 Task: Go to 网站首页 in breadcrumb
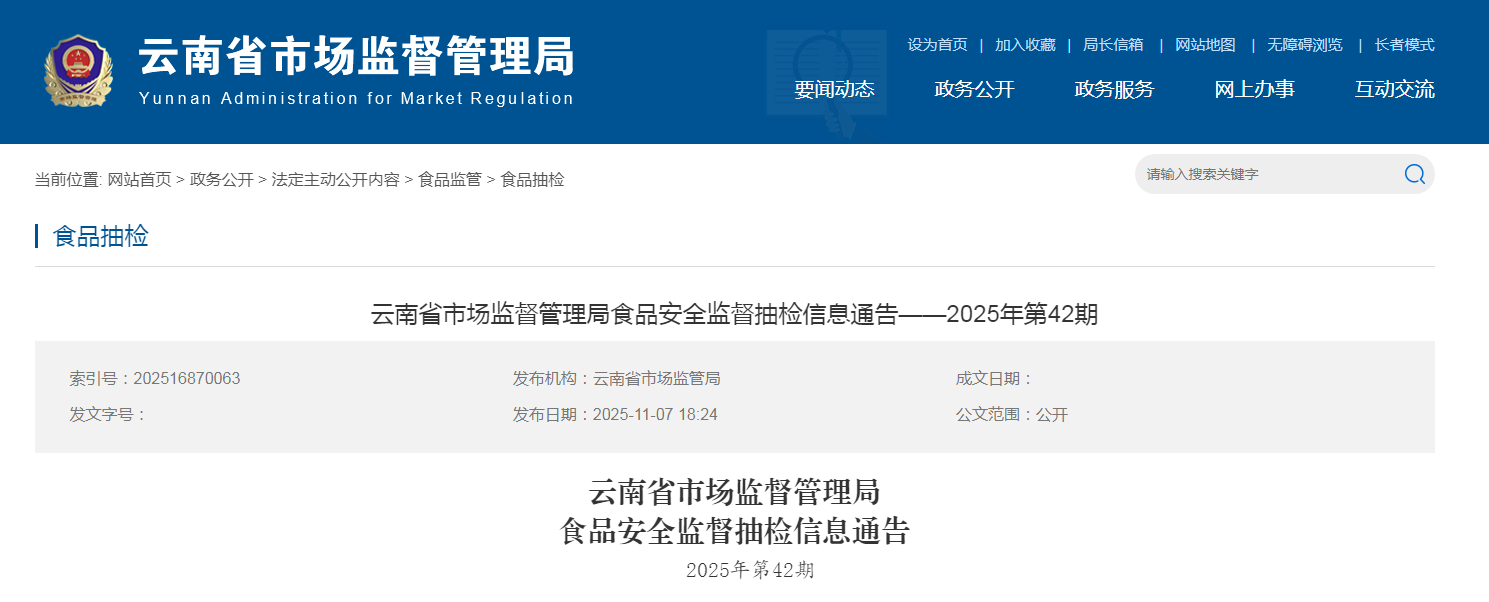click(140, 180)
